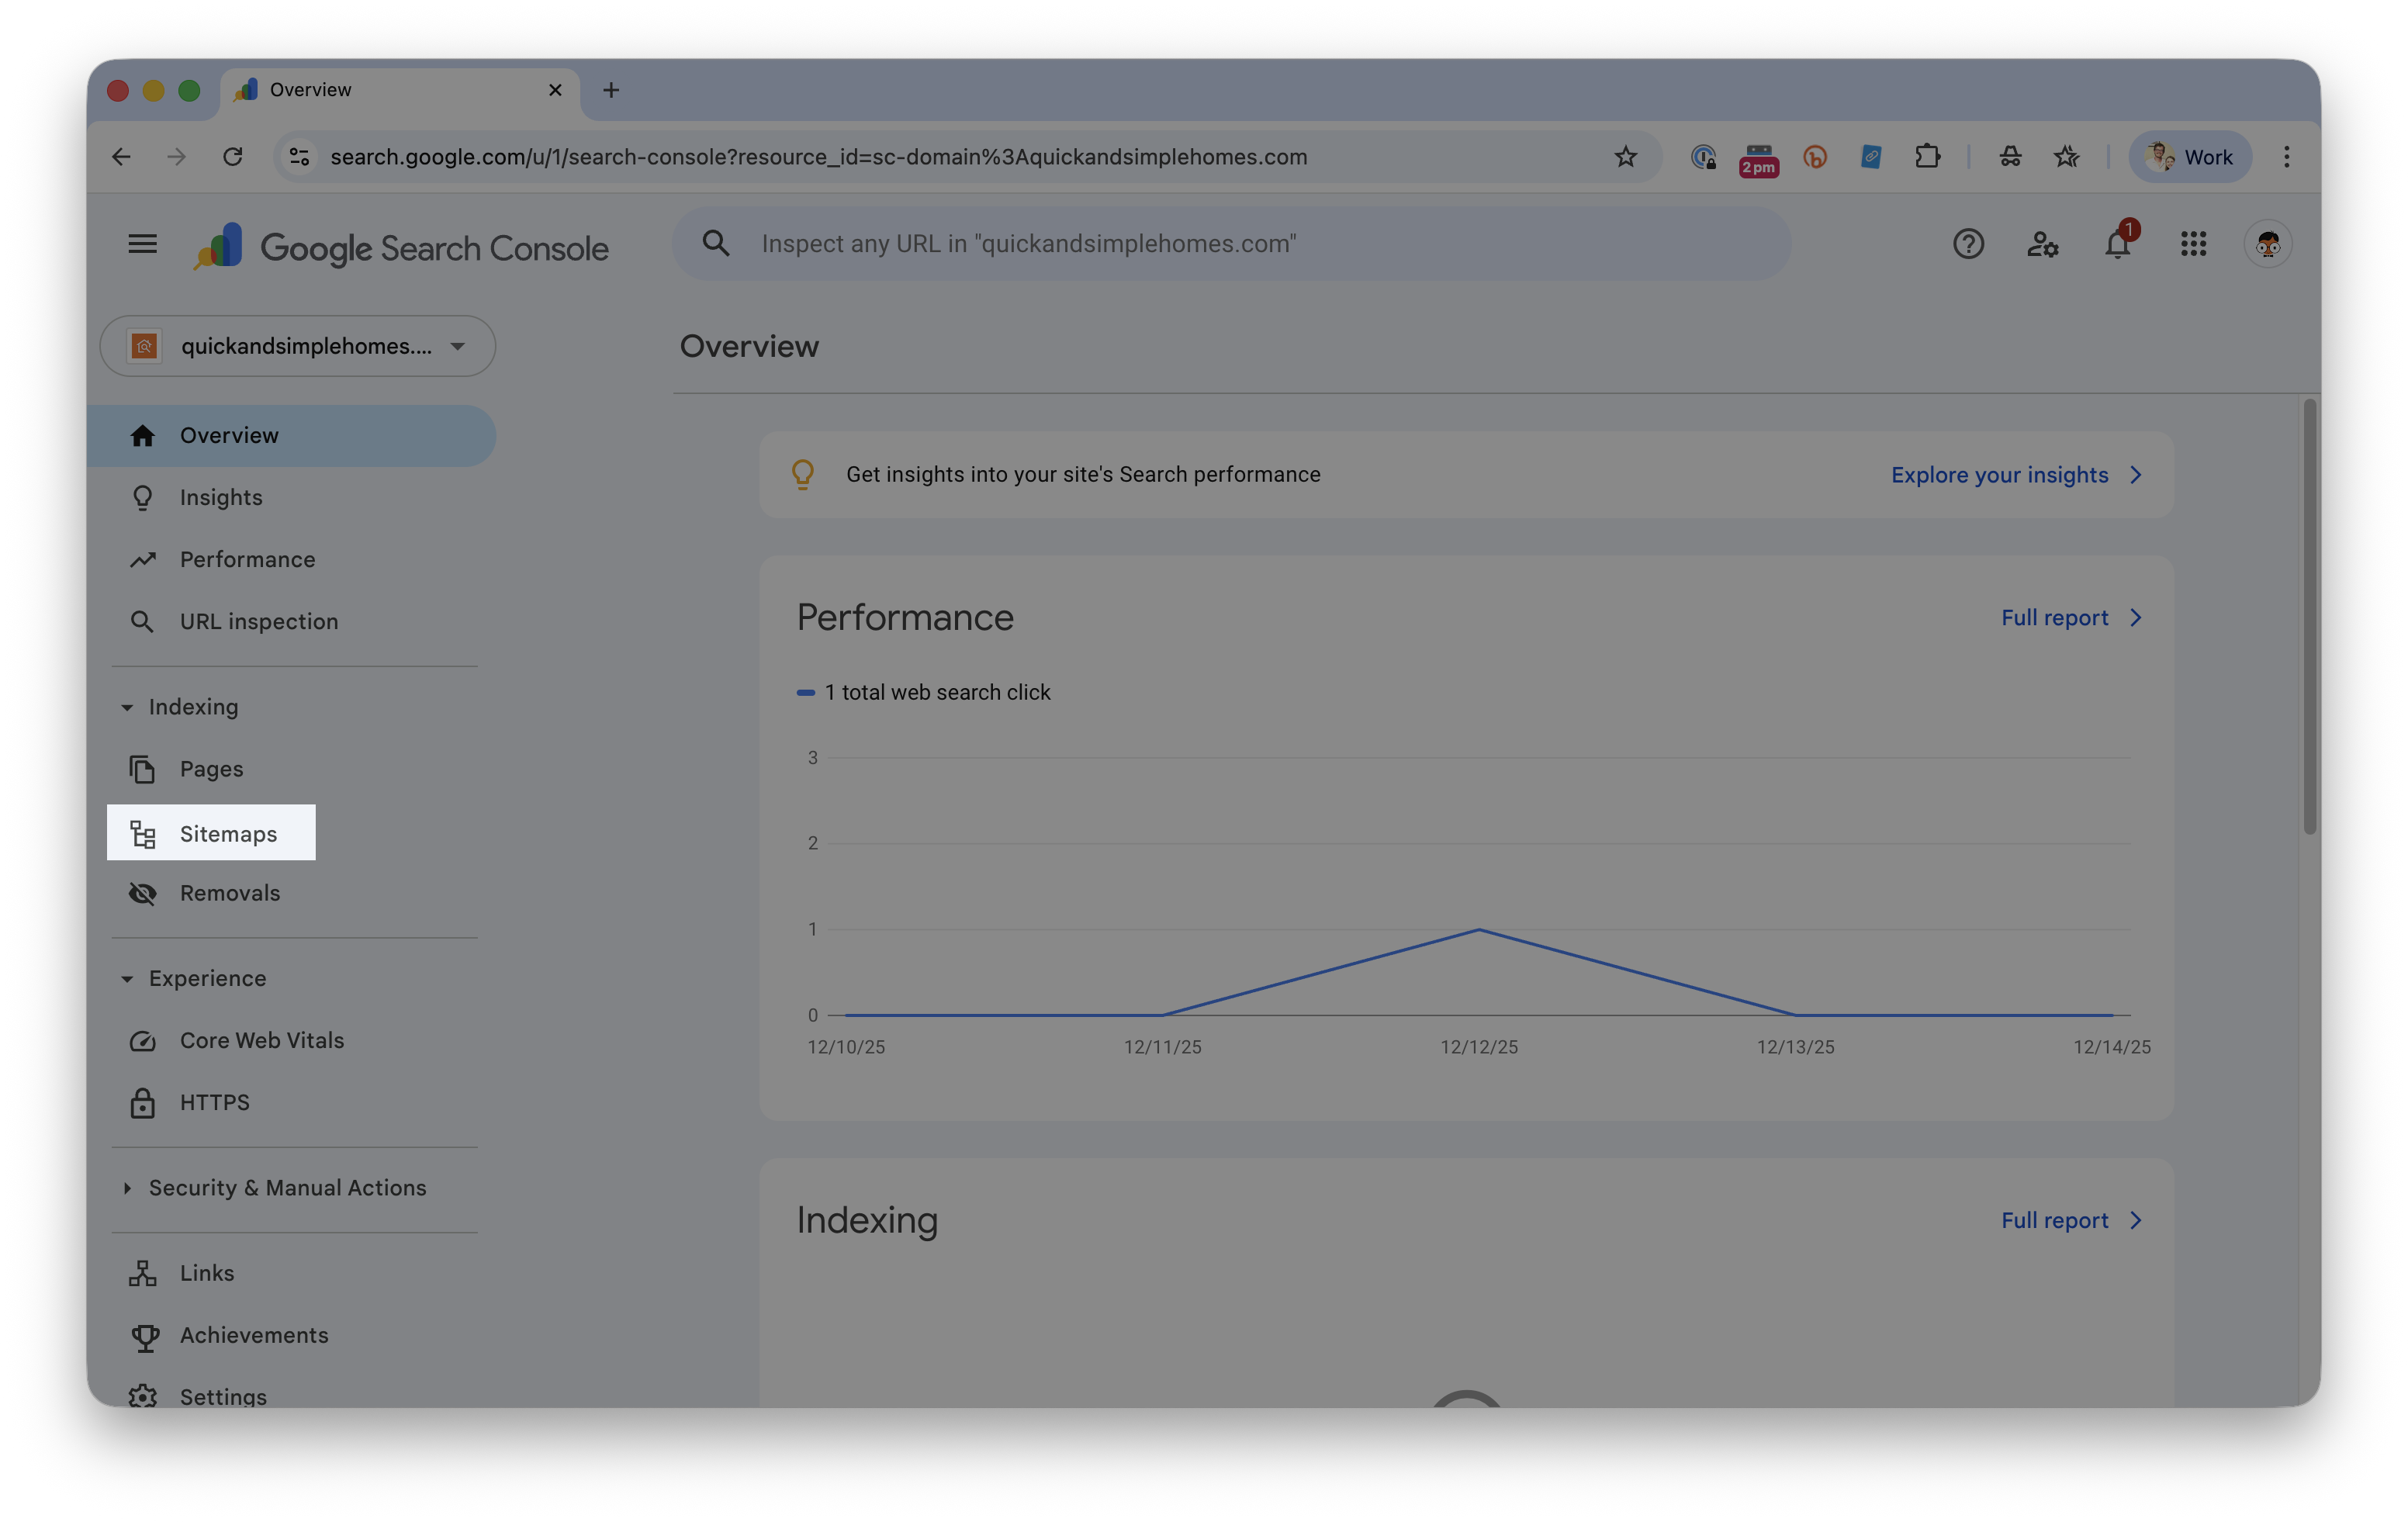Click the users and permissions icon
The height and width of the screenshot is (1522, 2408).
click(x=2042, y=244)
